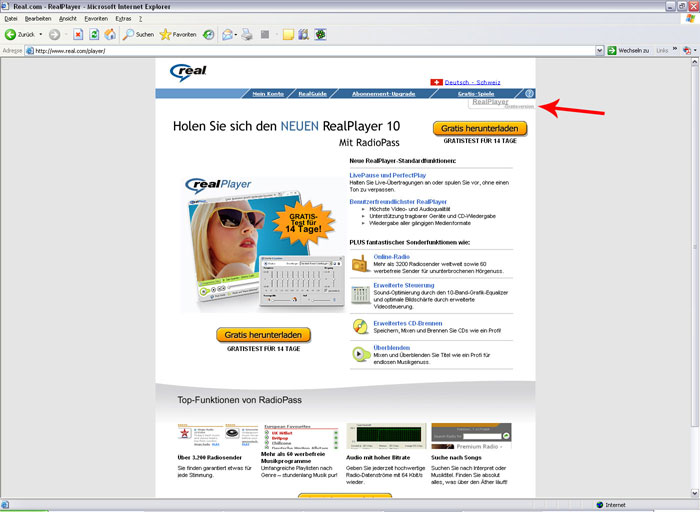
Task: Click the Erweiterte Steuerung equalizer icon
Action: [360, 295]
